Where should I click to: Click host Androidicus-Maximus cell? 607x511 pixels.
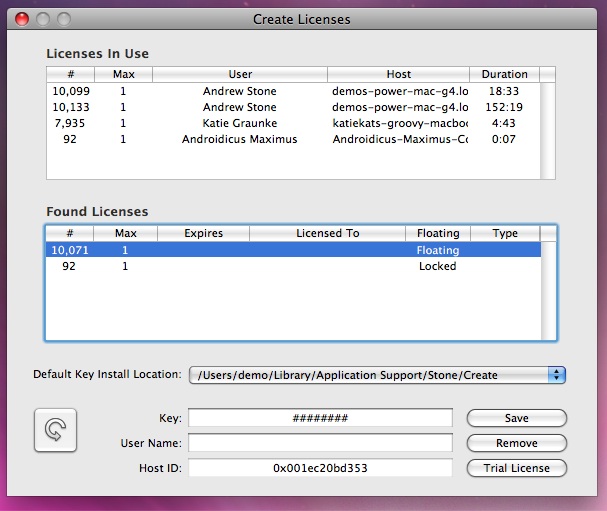tap(400, 139)
